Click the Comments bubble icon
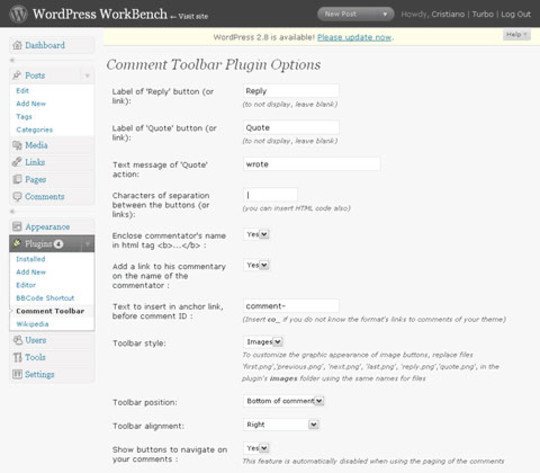Viewport: 540px width, 473px height. coord(17,196)
